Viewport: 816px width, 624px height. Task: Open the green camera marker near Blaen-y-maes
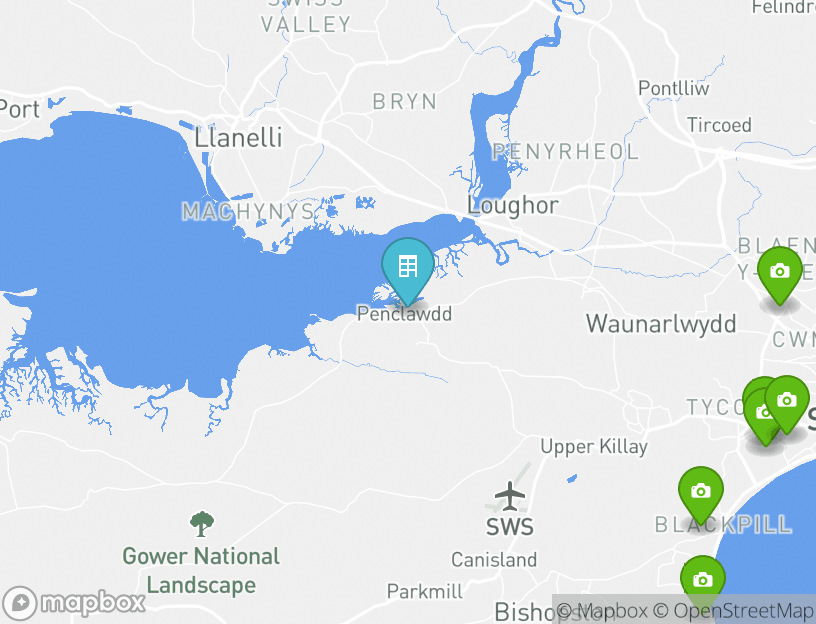click(780, 275)
